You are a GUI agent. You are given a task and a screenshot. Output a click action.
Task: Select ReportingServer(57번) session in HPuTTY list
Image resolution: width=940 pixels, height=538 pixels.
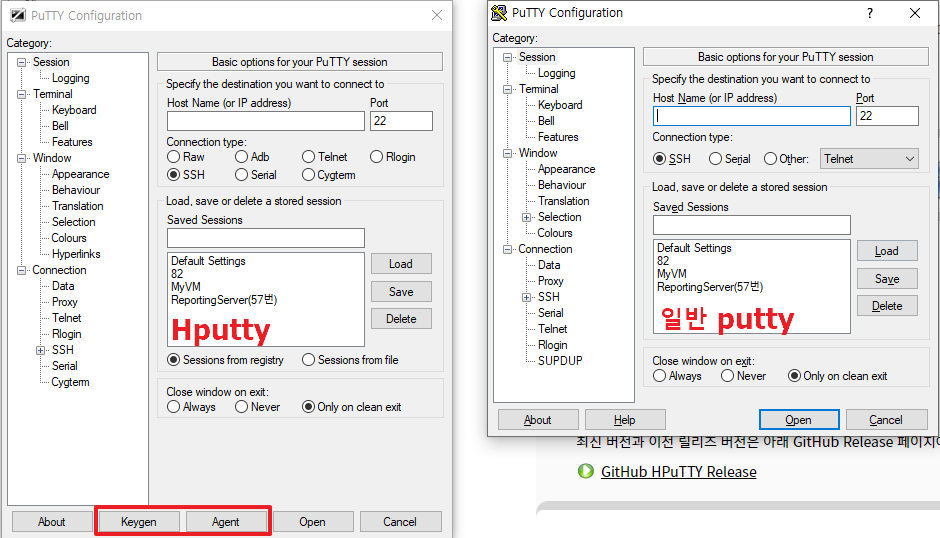coord(224,300)
